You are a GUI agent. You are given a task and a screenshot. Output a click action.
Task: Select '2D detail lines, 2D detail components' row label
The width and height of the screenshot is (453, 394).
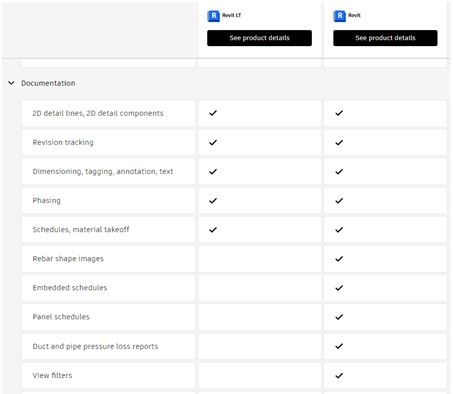tap(98, 113)
